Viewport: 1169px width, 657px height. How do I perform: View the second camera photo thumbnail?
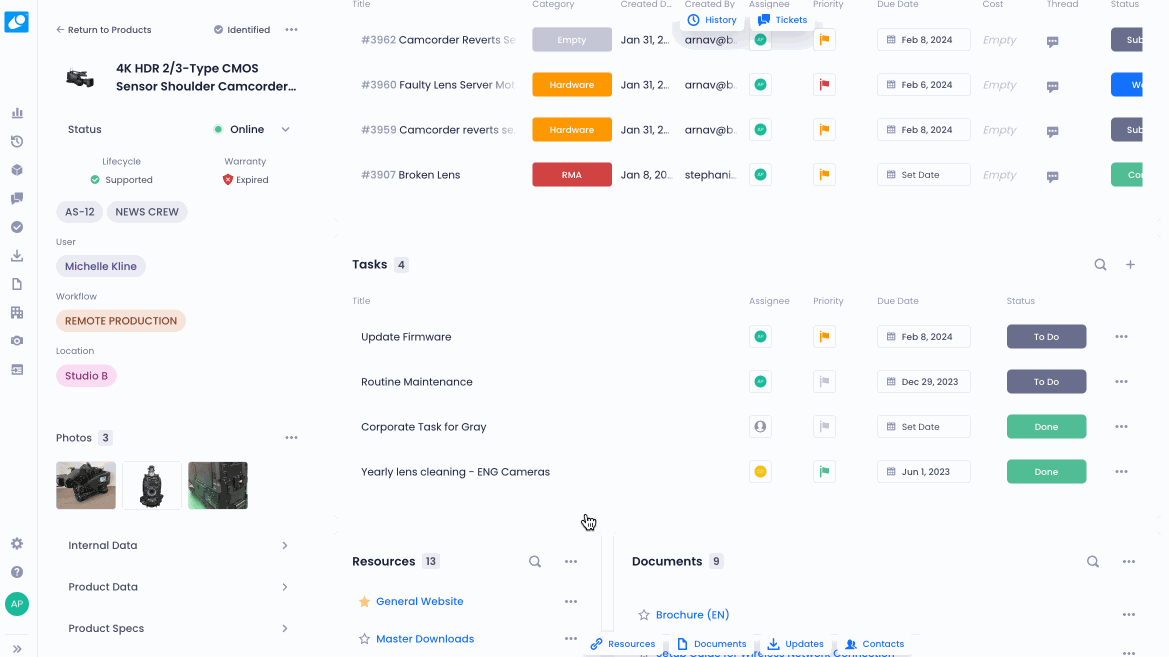click(152, 485)
